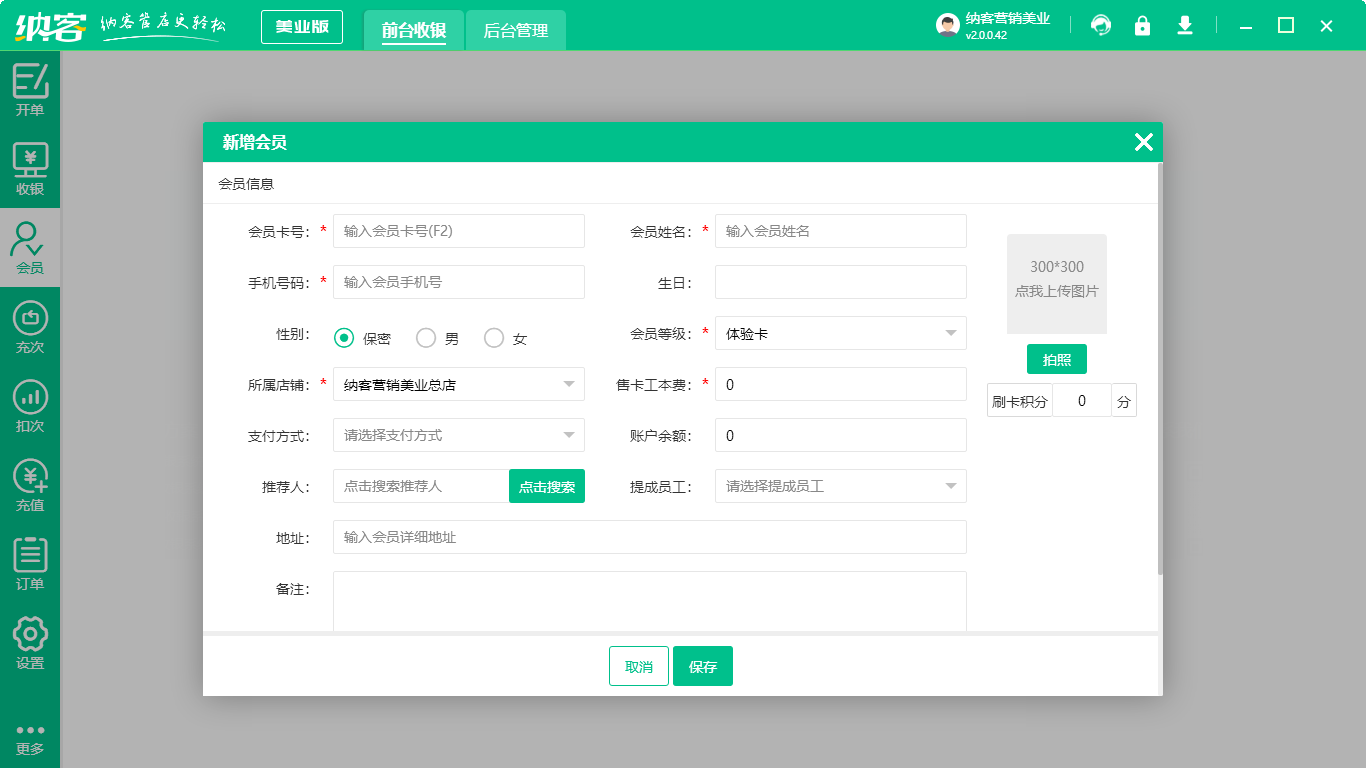Click the lock icon in the title bar
This screenshot has width=1366, height=768.
(1142, 25)
